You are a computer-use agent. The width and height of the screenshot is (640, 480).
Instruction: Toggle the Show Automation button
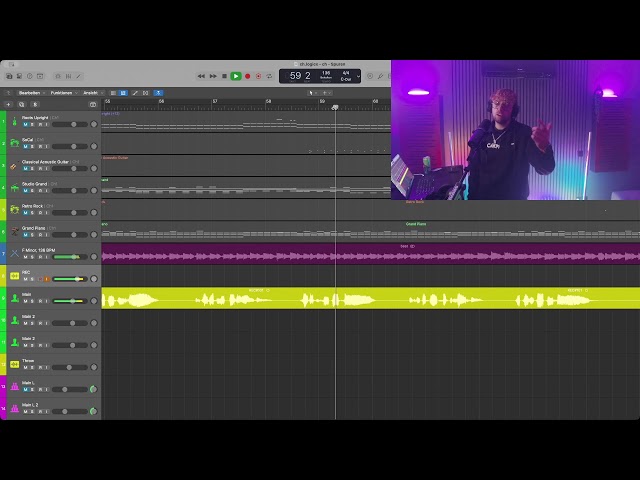(135, 93)
